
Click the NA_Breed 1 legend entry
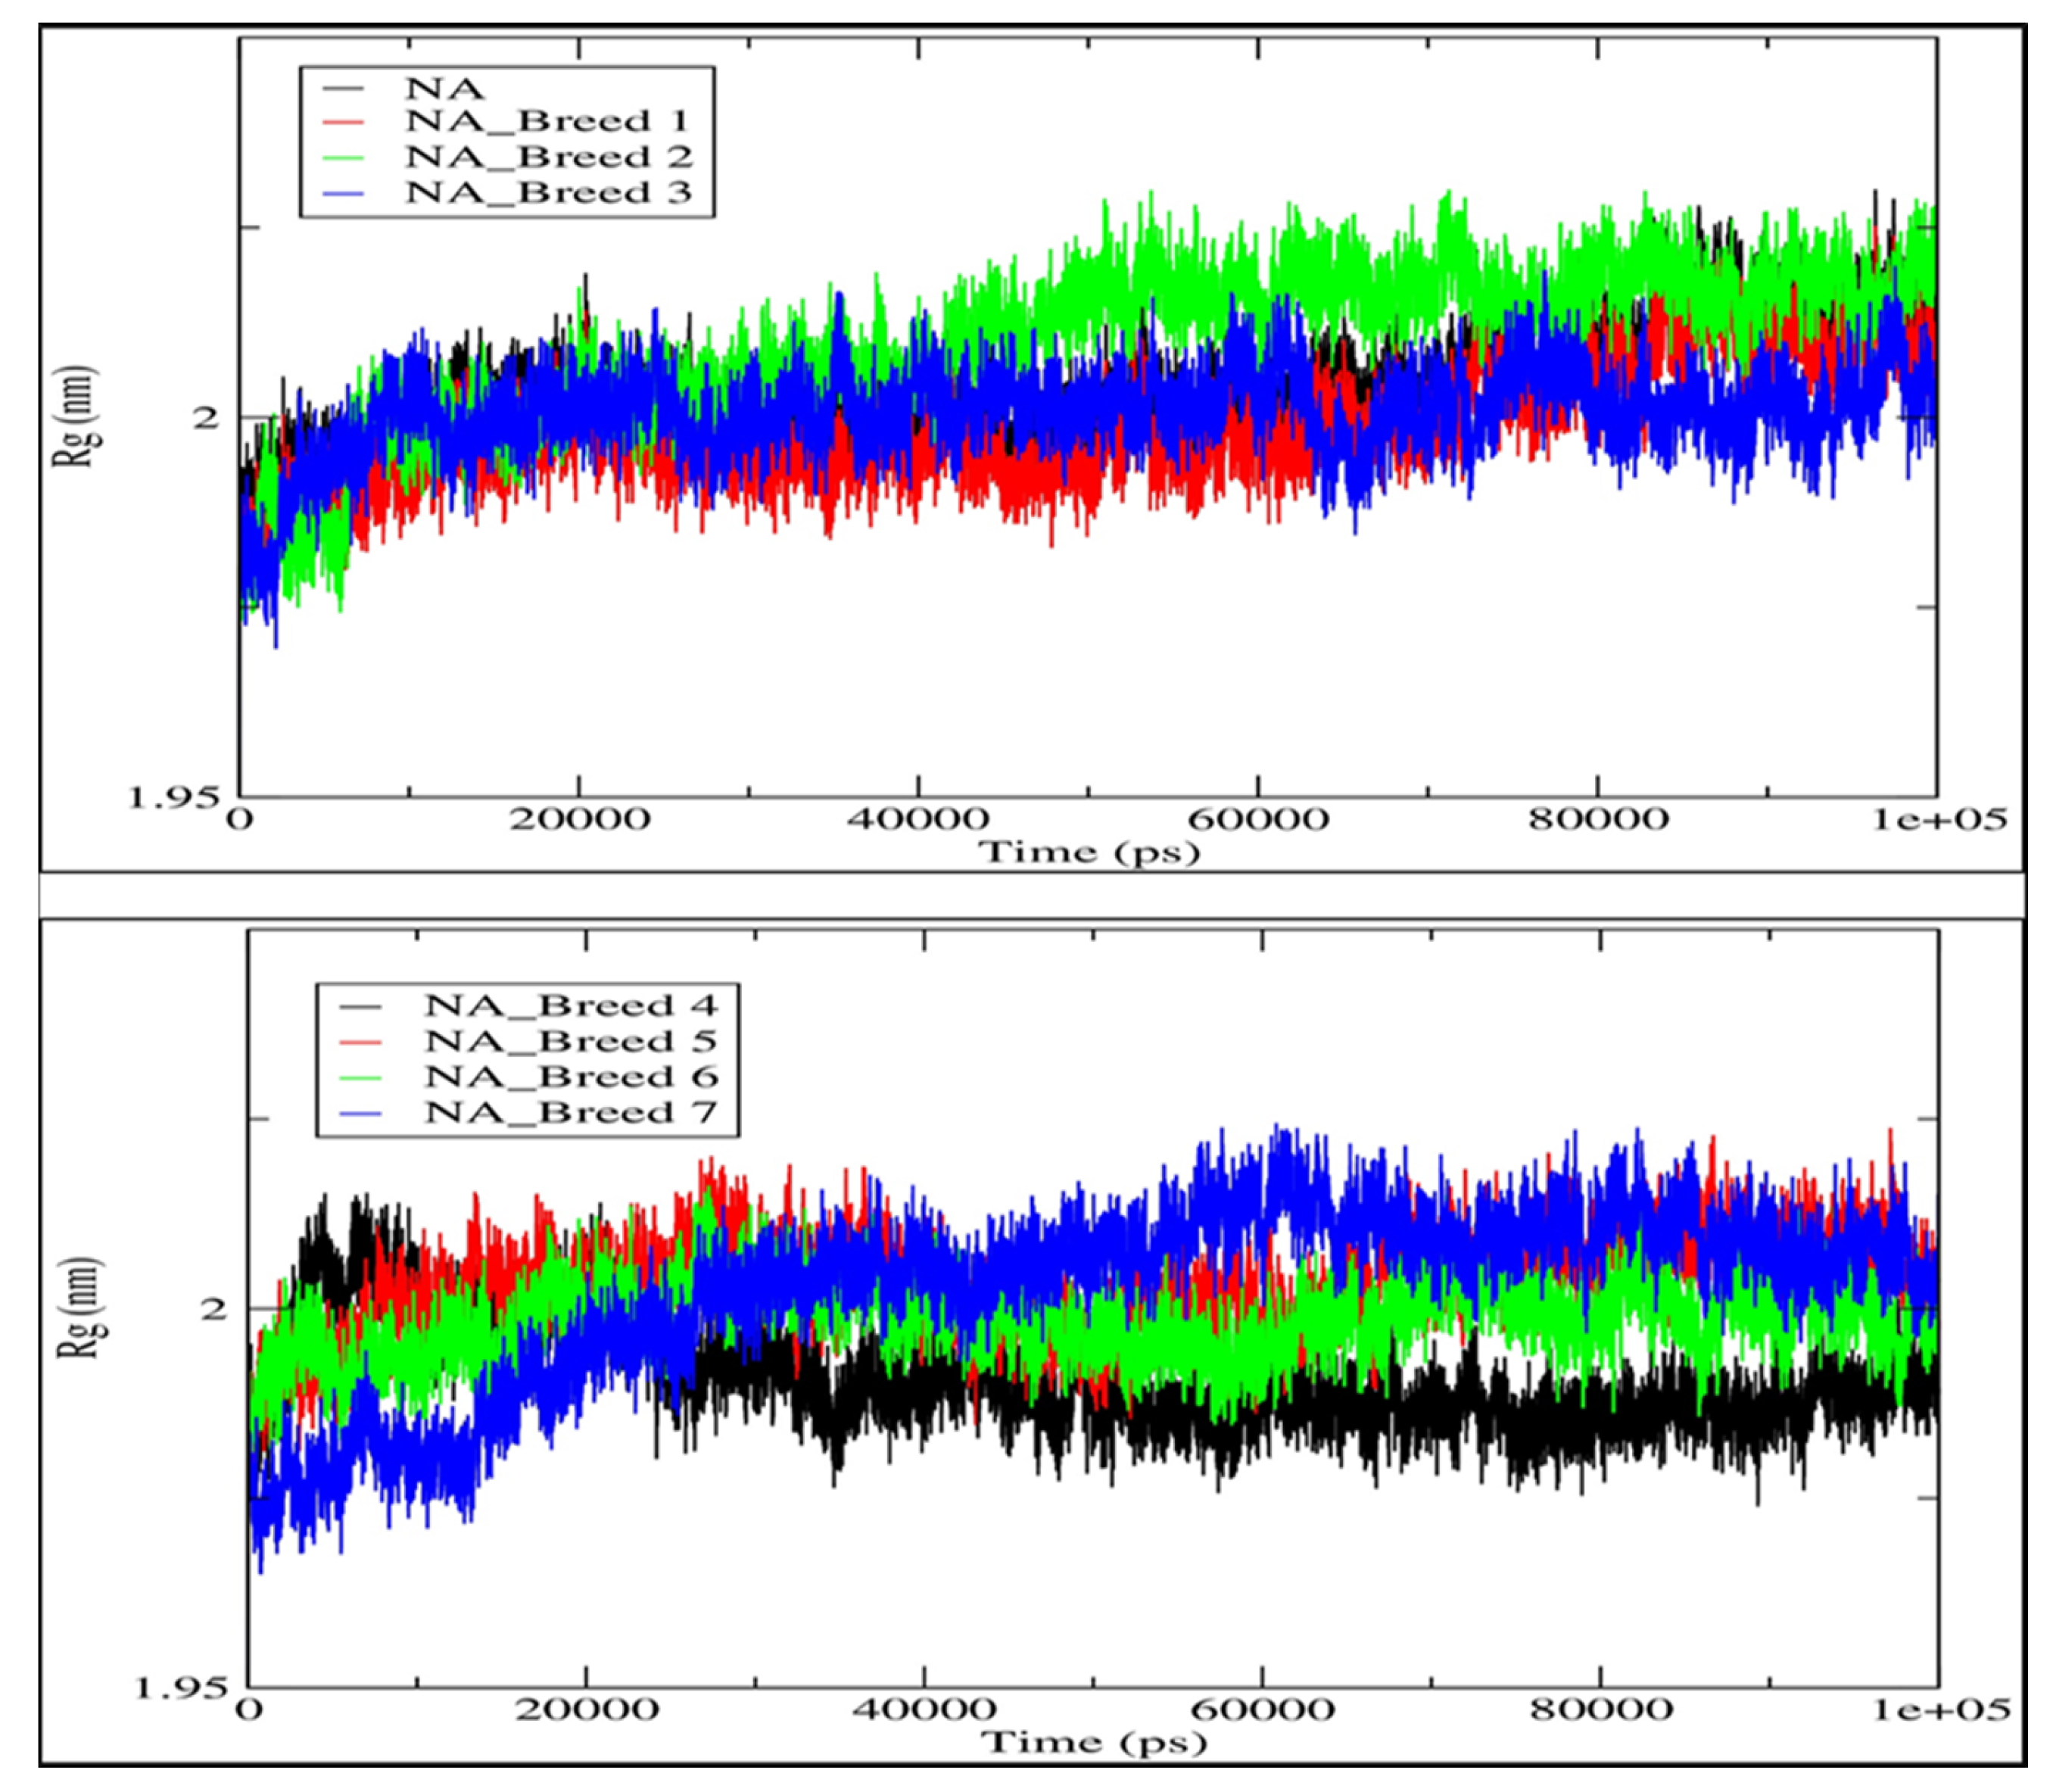[547, 122]
